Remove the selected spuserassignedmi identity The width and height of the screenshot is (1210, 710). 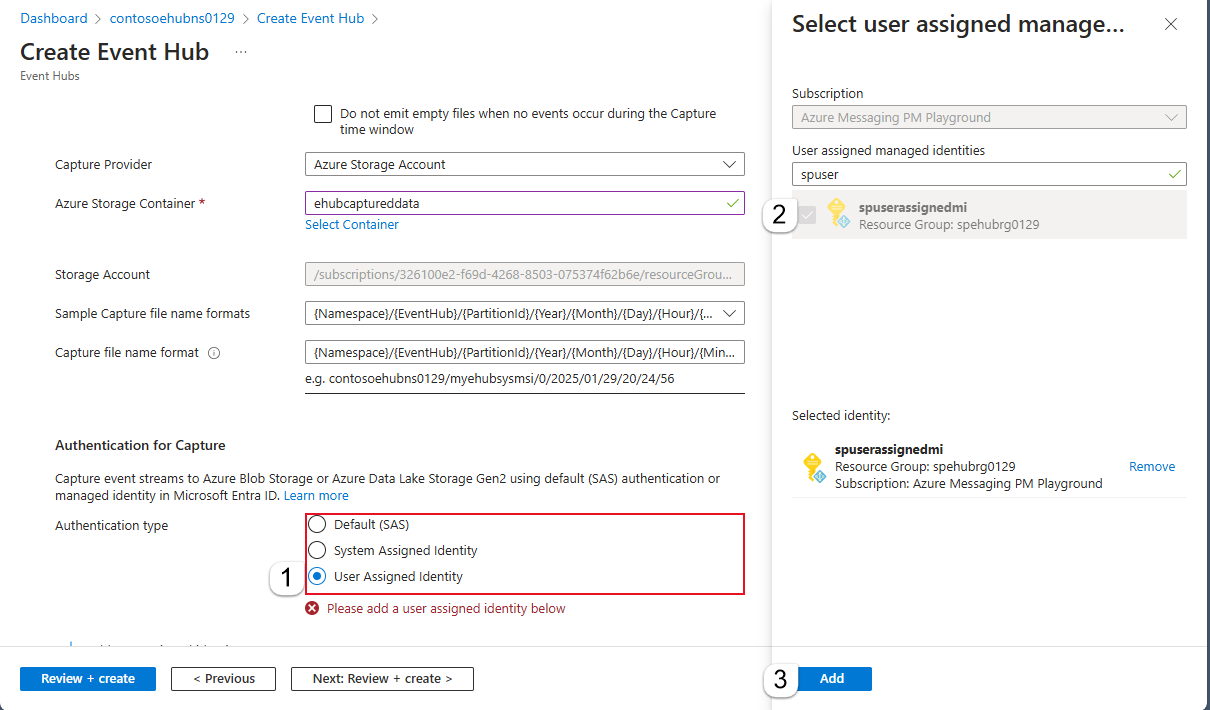tap(1152, 467)
